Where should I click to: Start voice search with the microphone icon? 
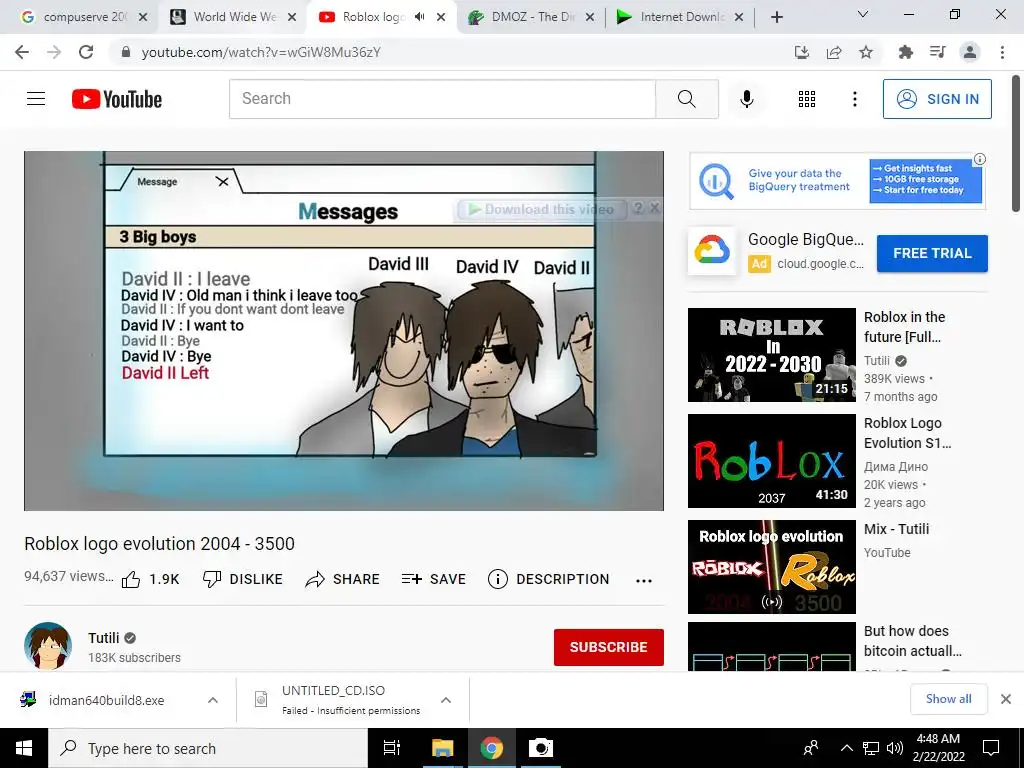coord(746,99)
